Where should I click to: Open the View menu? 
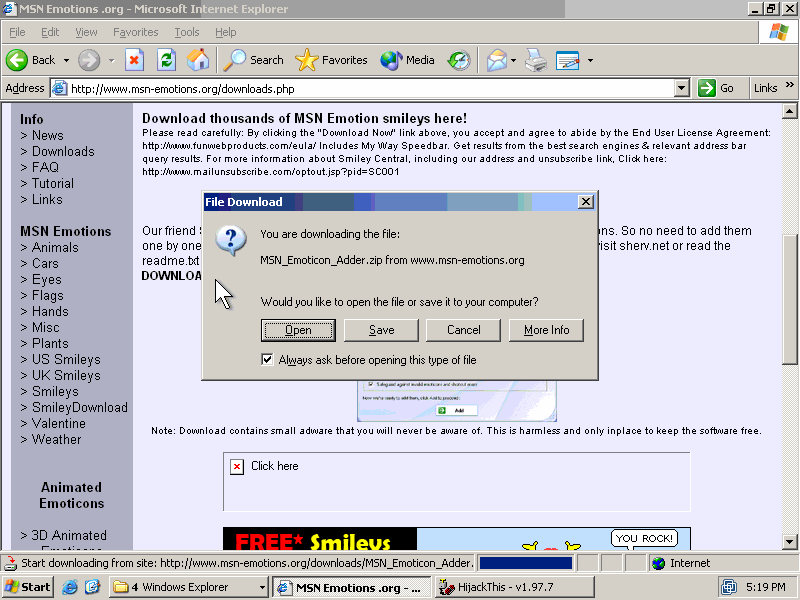tap(86, 32)
